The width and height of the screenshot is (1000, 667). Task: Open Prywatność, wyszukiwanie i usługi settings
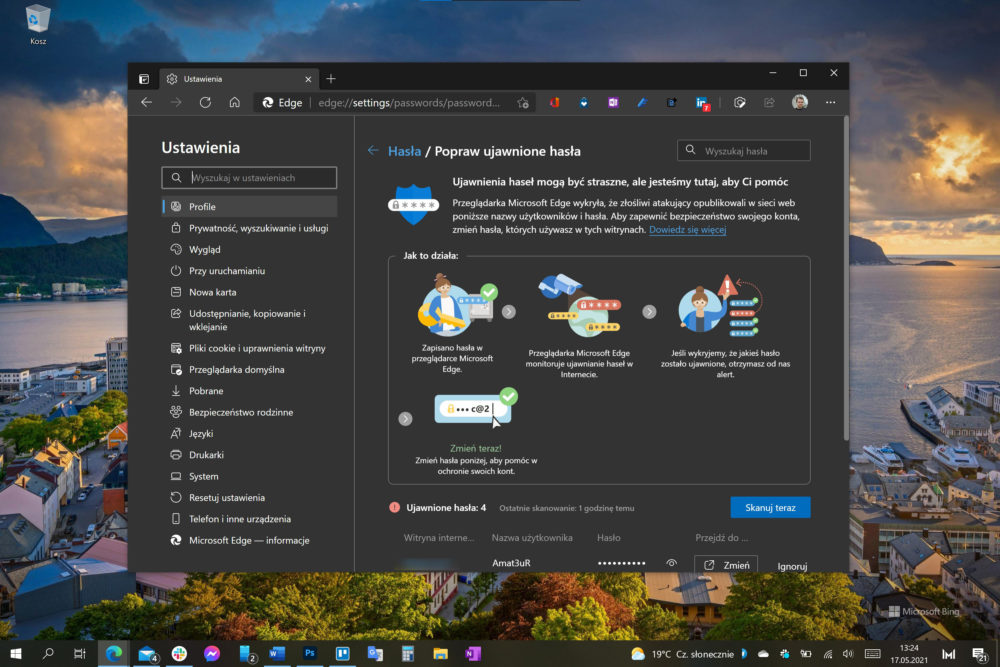pyautogui.click(x=249, y=228)
